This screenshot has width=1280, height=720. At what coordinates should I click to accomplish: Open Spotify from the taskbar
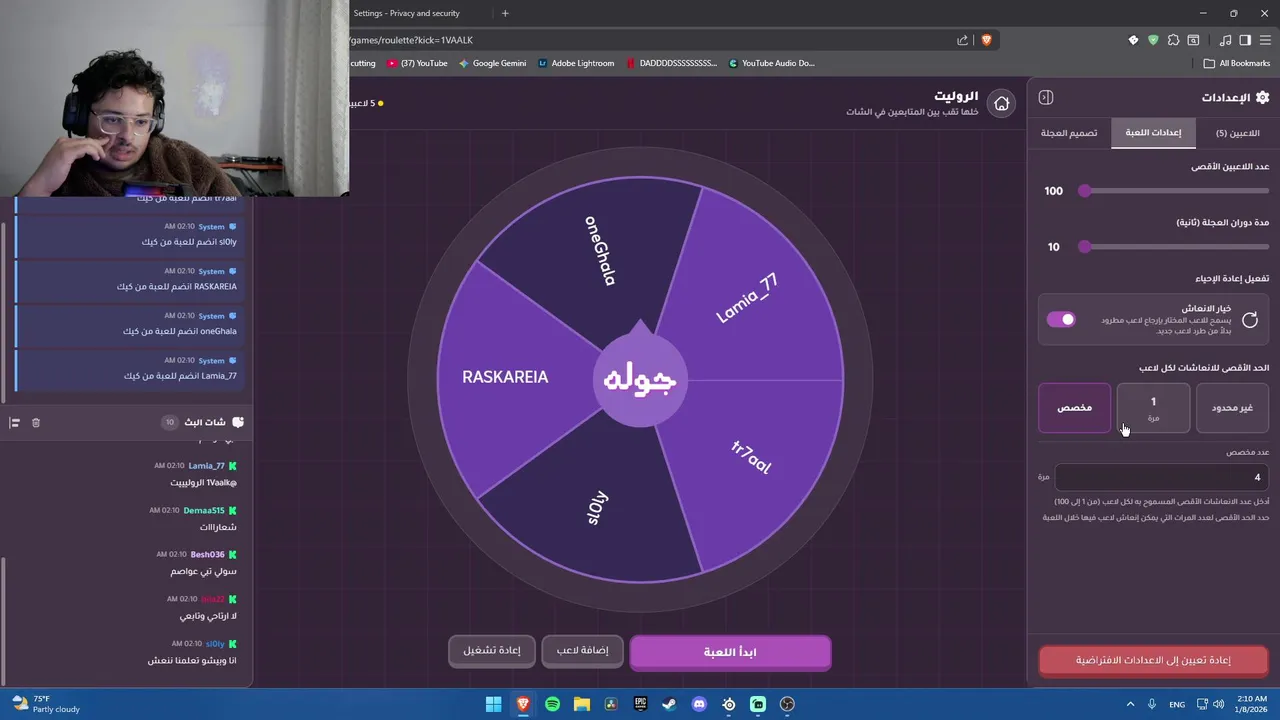click(x=552, y=704)
